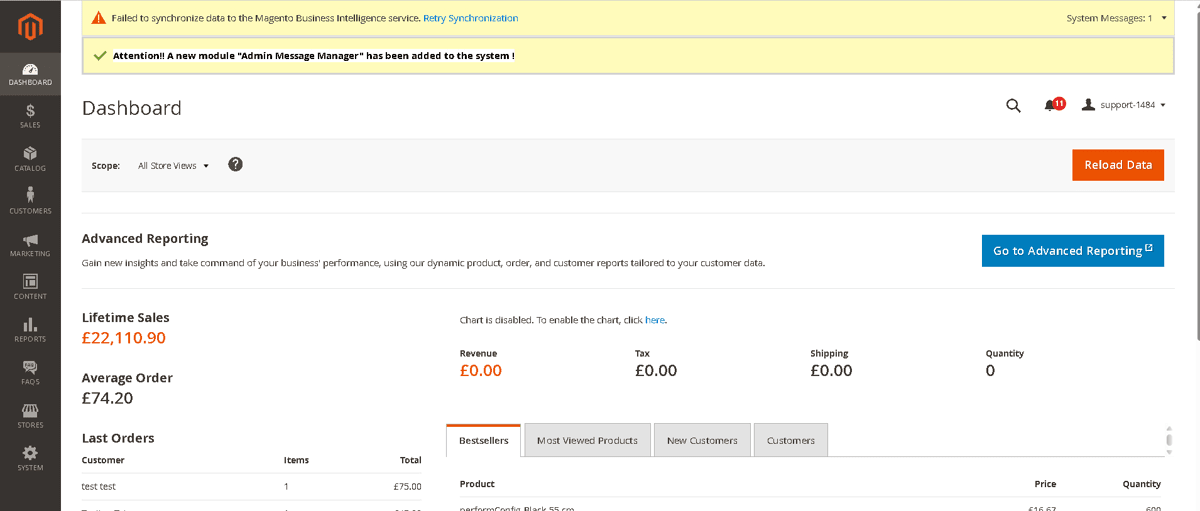This screenshot has height=511, width=1200.
Task: Open the Catalog sidebar icon
Action: point(30,159)
